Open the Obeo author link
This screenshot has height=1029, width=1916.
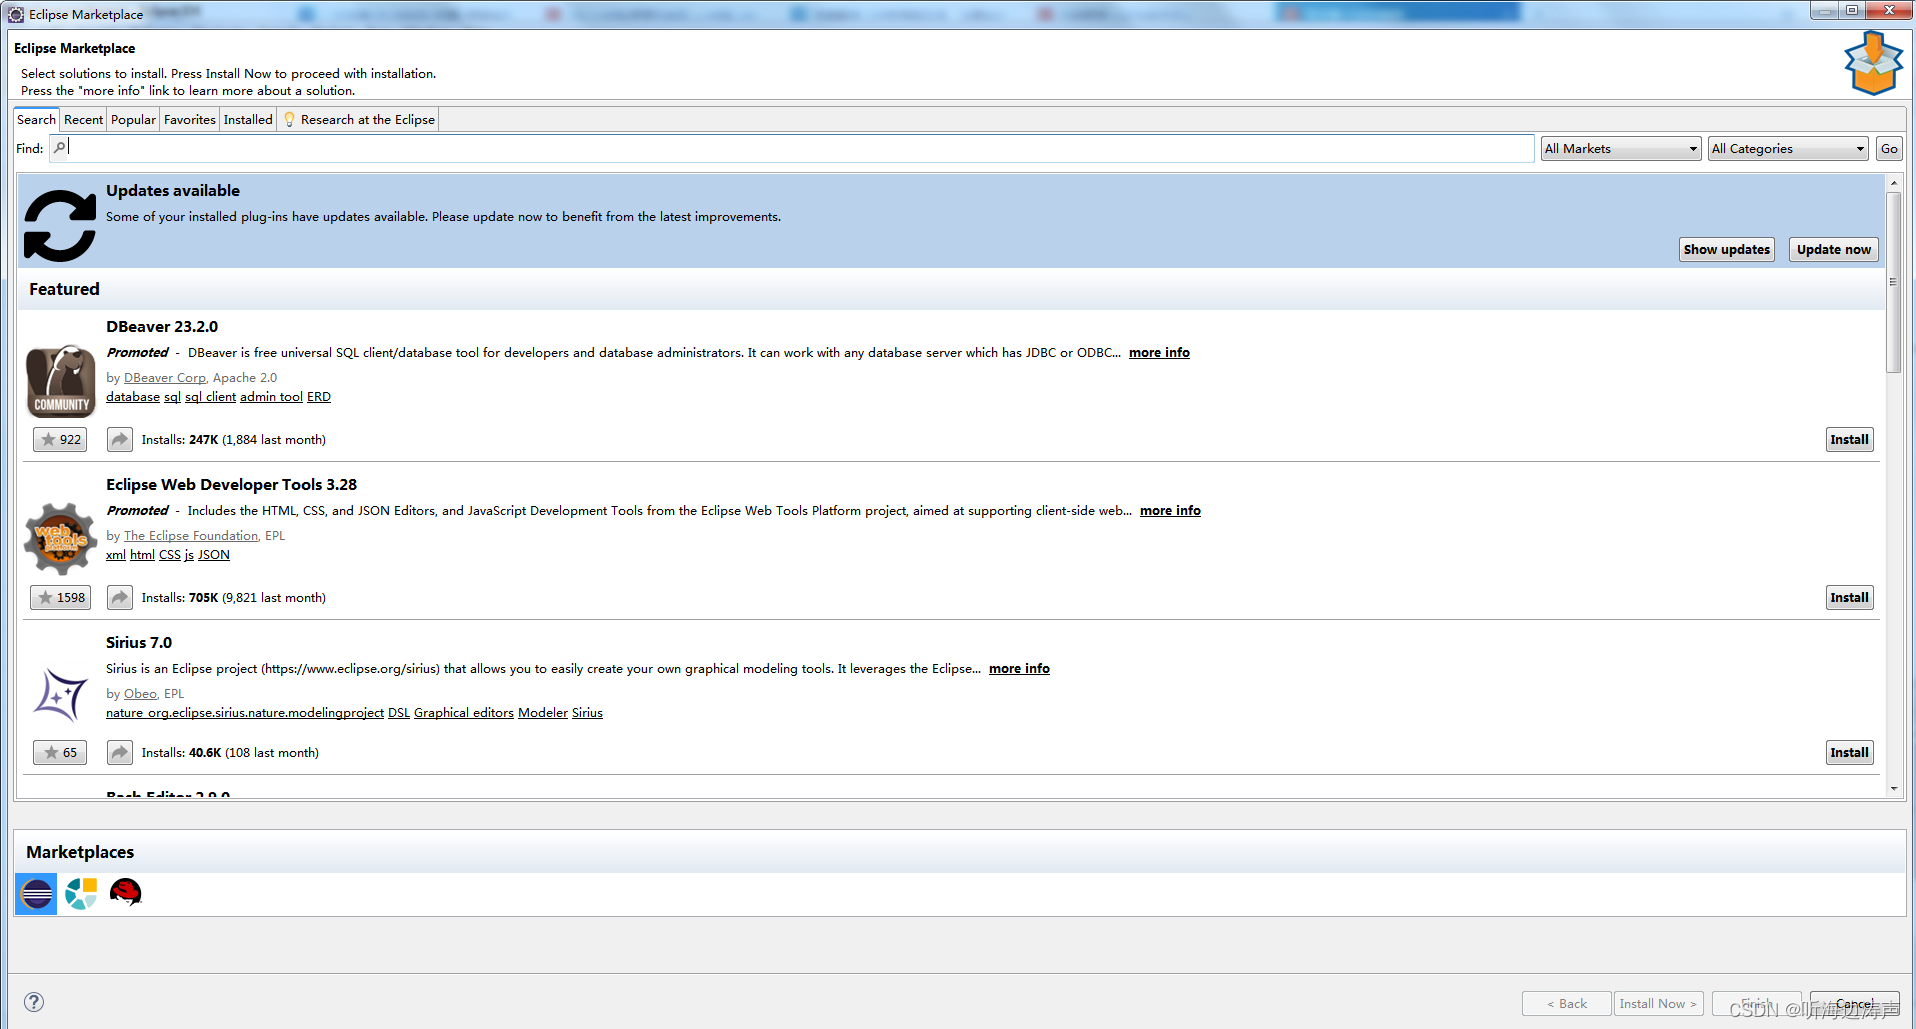click(140, 693)
